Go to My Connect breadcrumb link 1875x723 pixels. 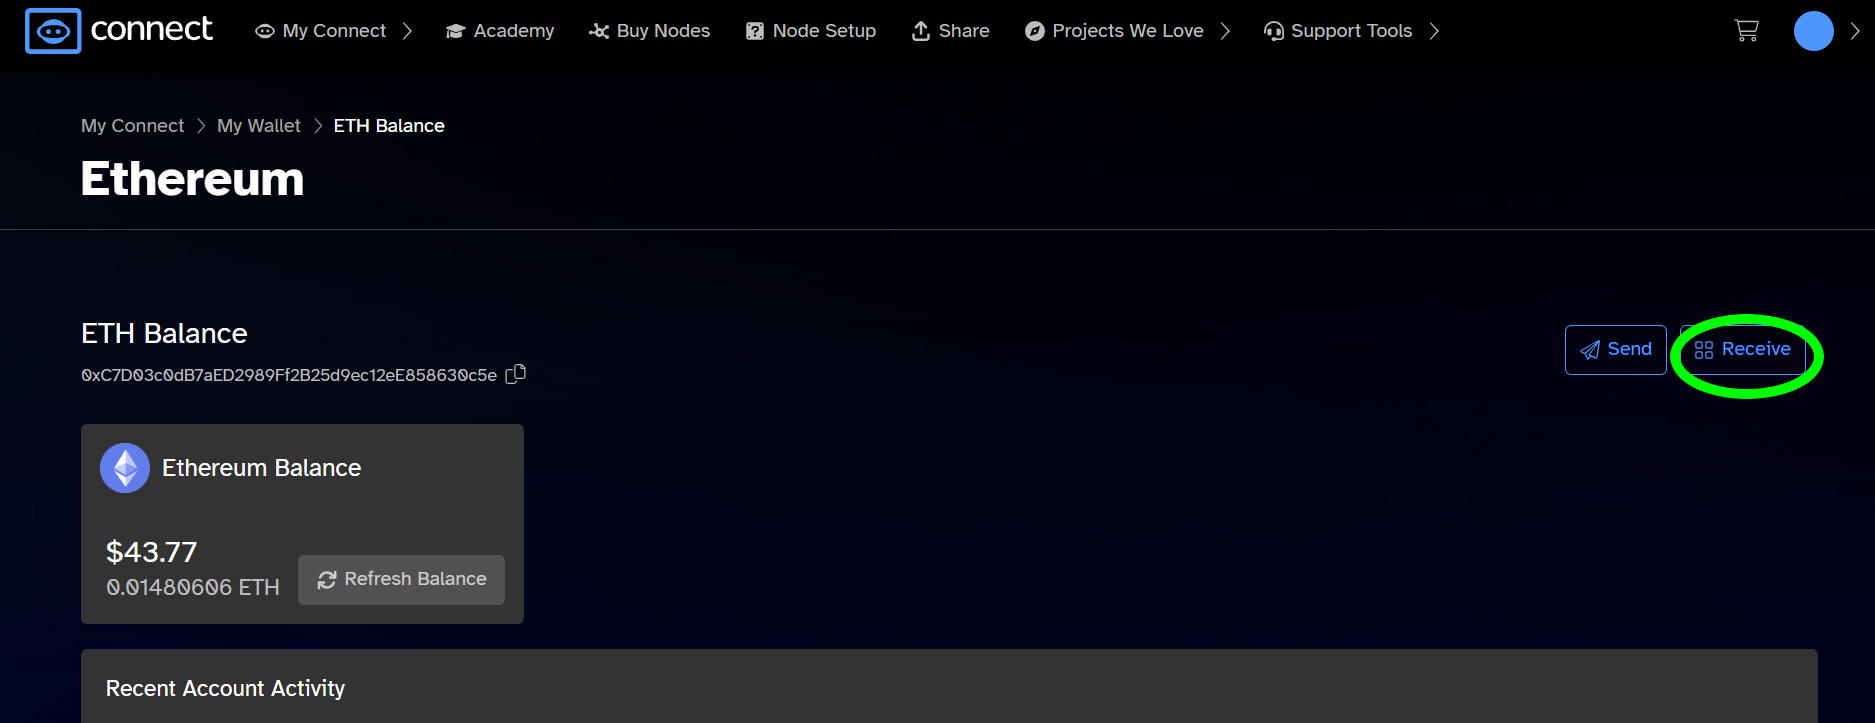132,126
